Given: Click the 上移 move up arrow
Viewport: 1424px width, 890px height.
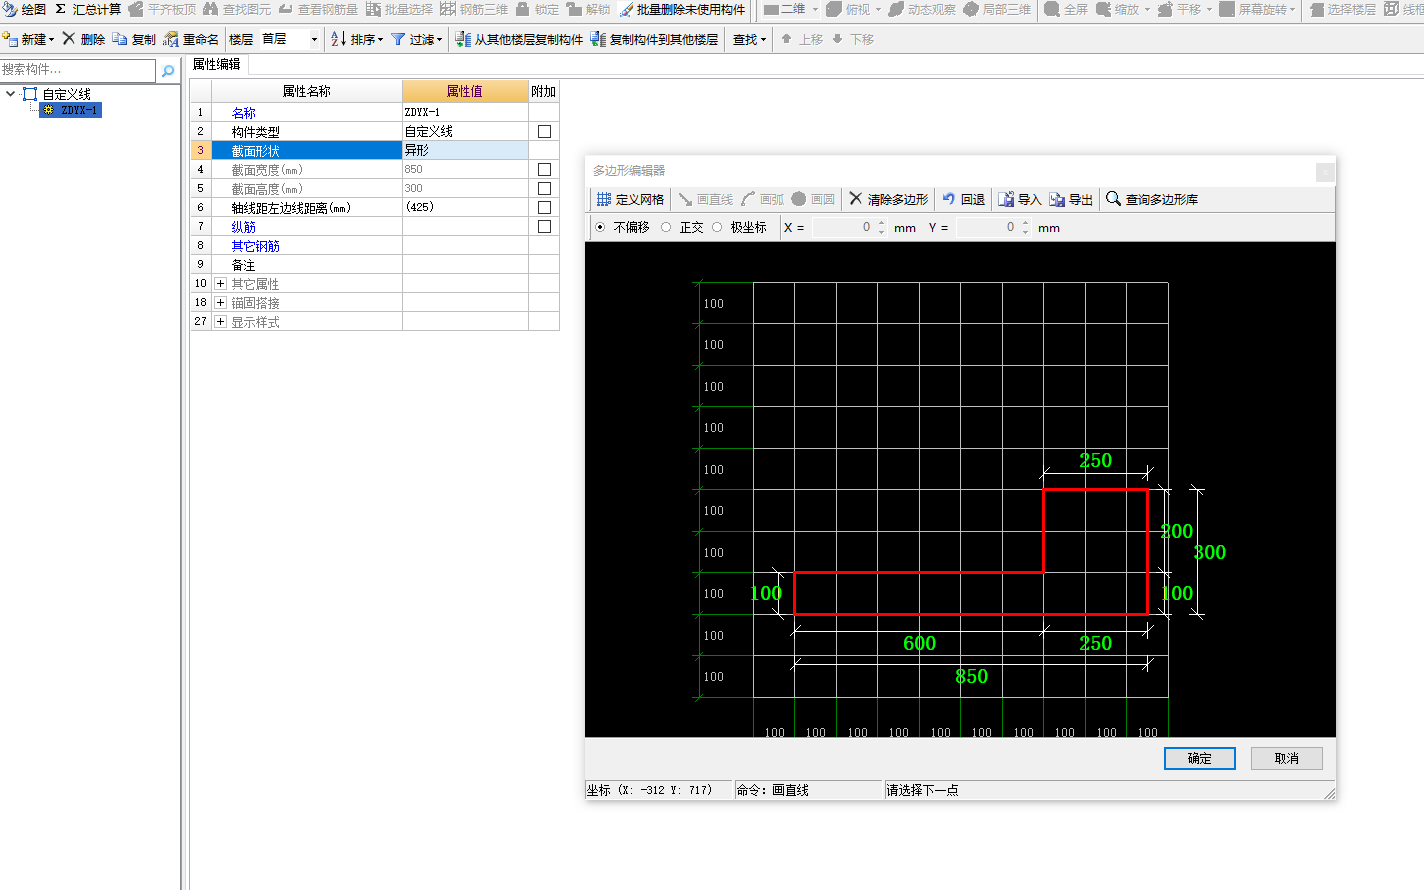Looking at the screenshot, I should click(787, 39).
